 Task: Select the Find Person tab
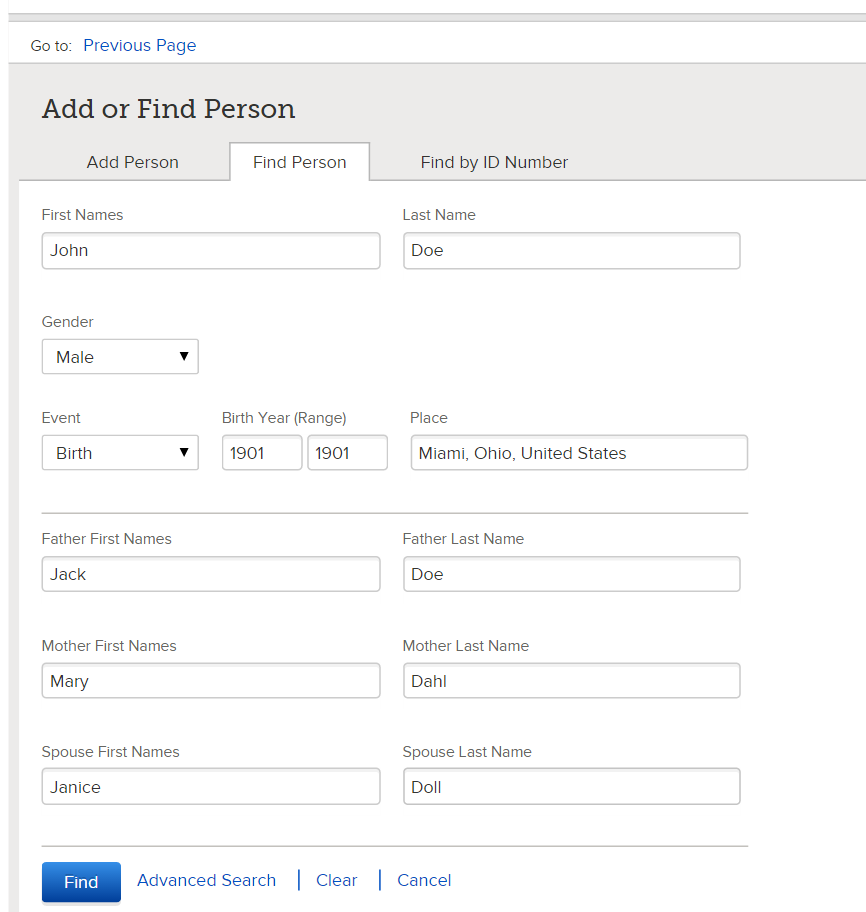point(299,162)
